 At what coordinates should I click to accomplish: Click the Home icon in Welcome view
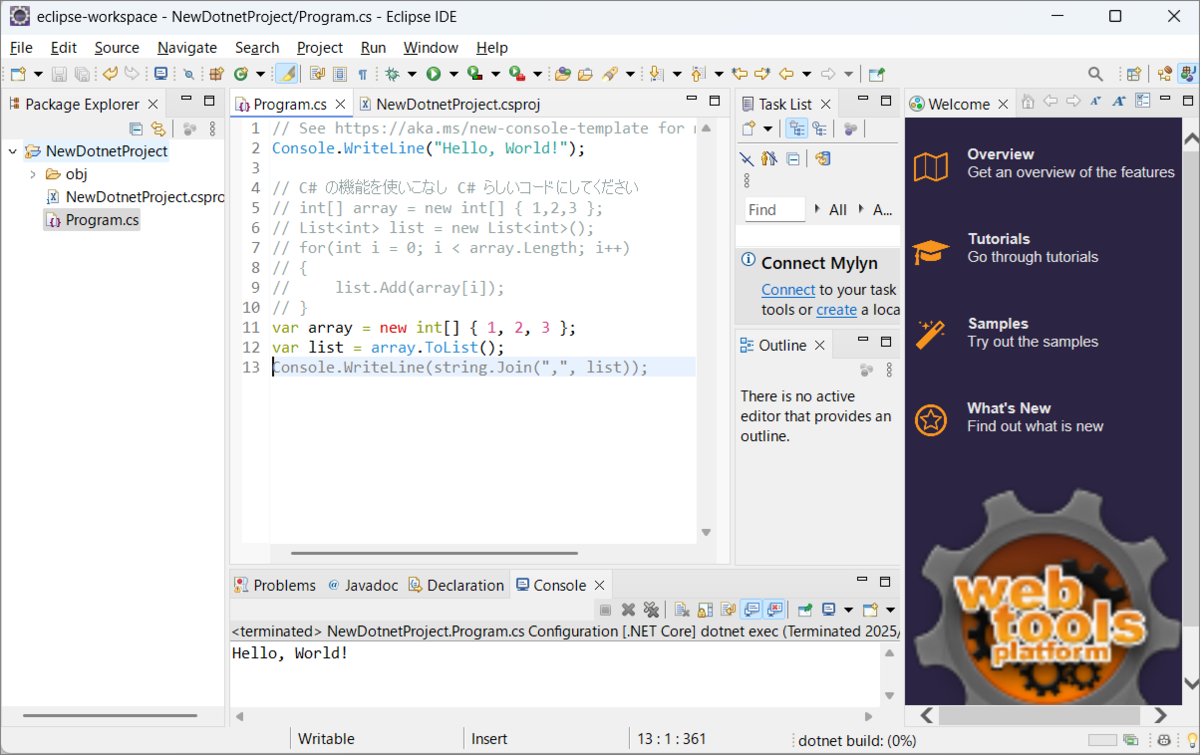click(x=1027, y=101)
